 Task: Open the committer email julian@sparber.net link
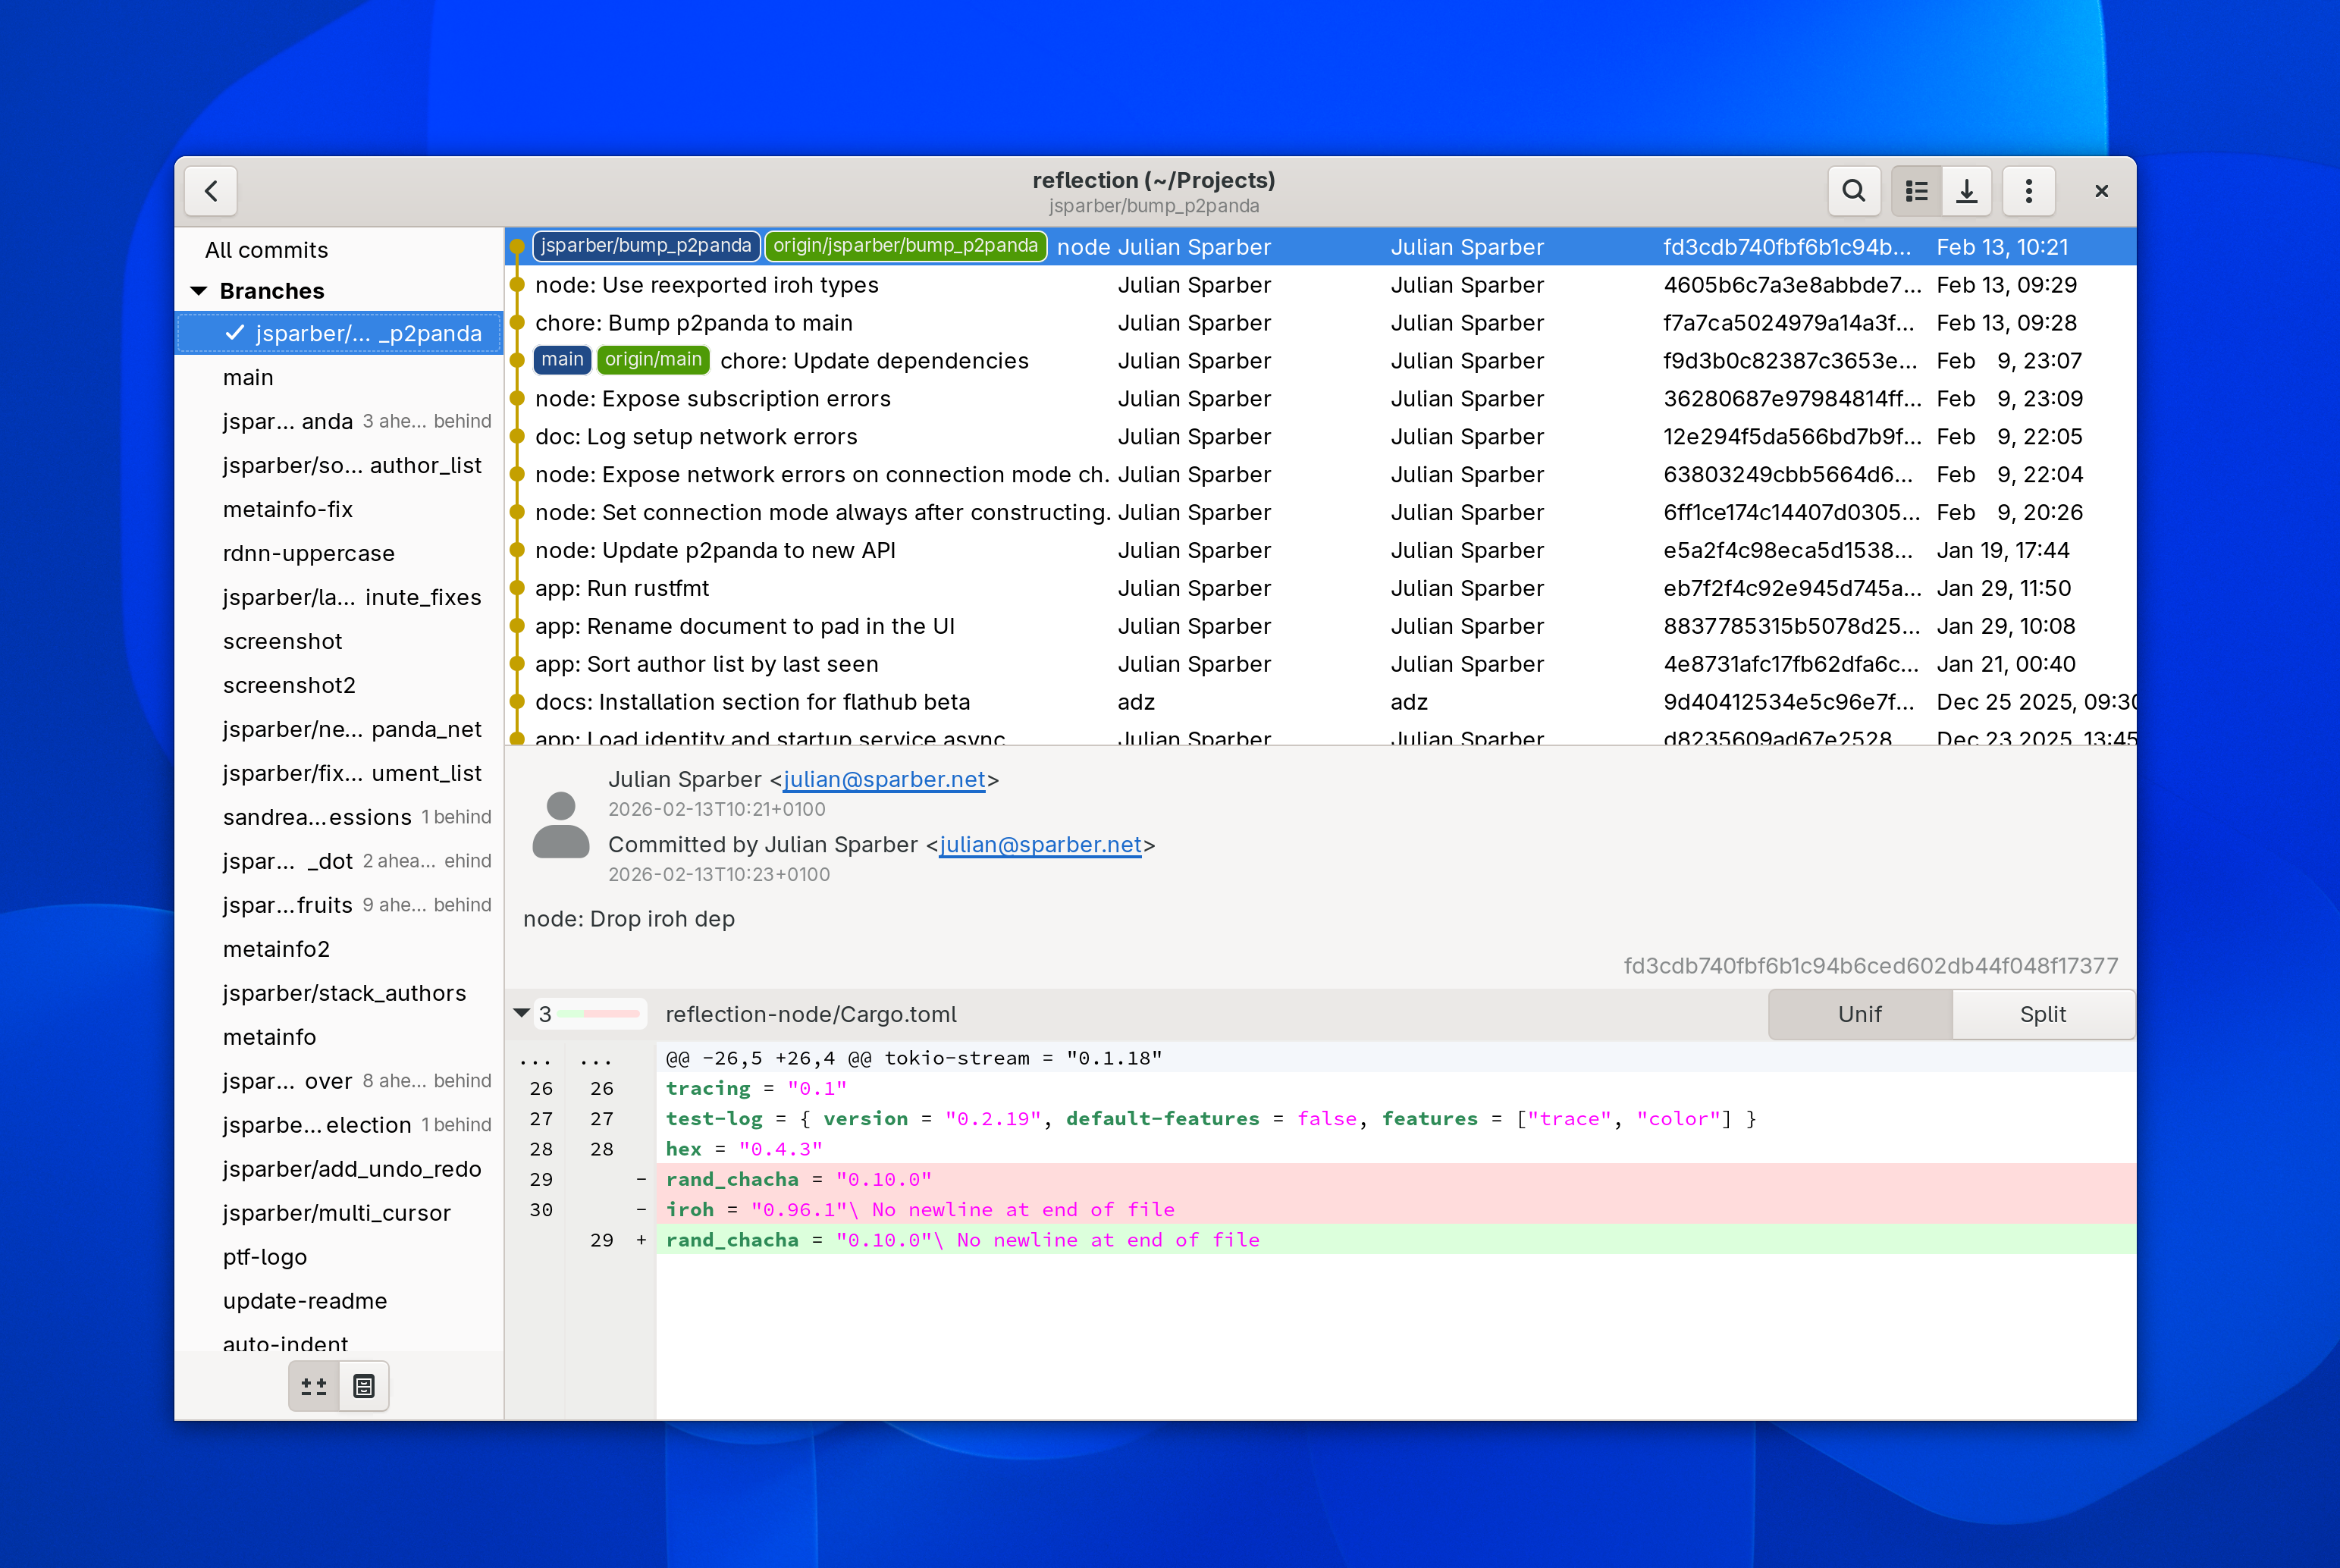click(1040, 845)
